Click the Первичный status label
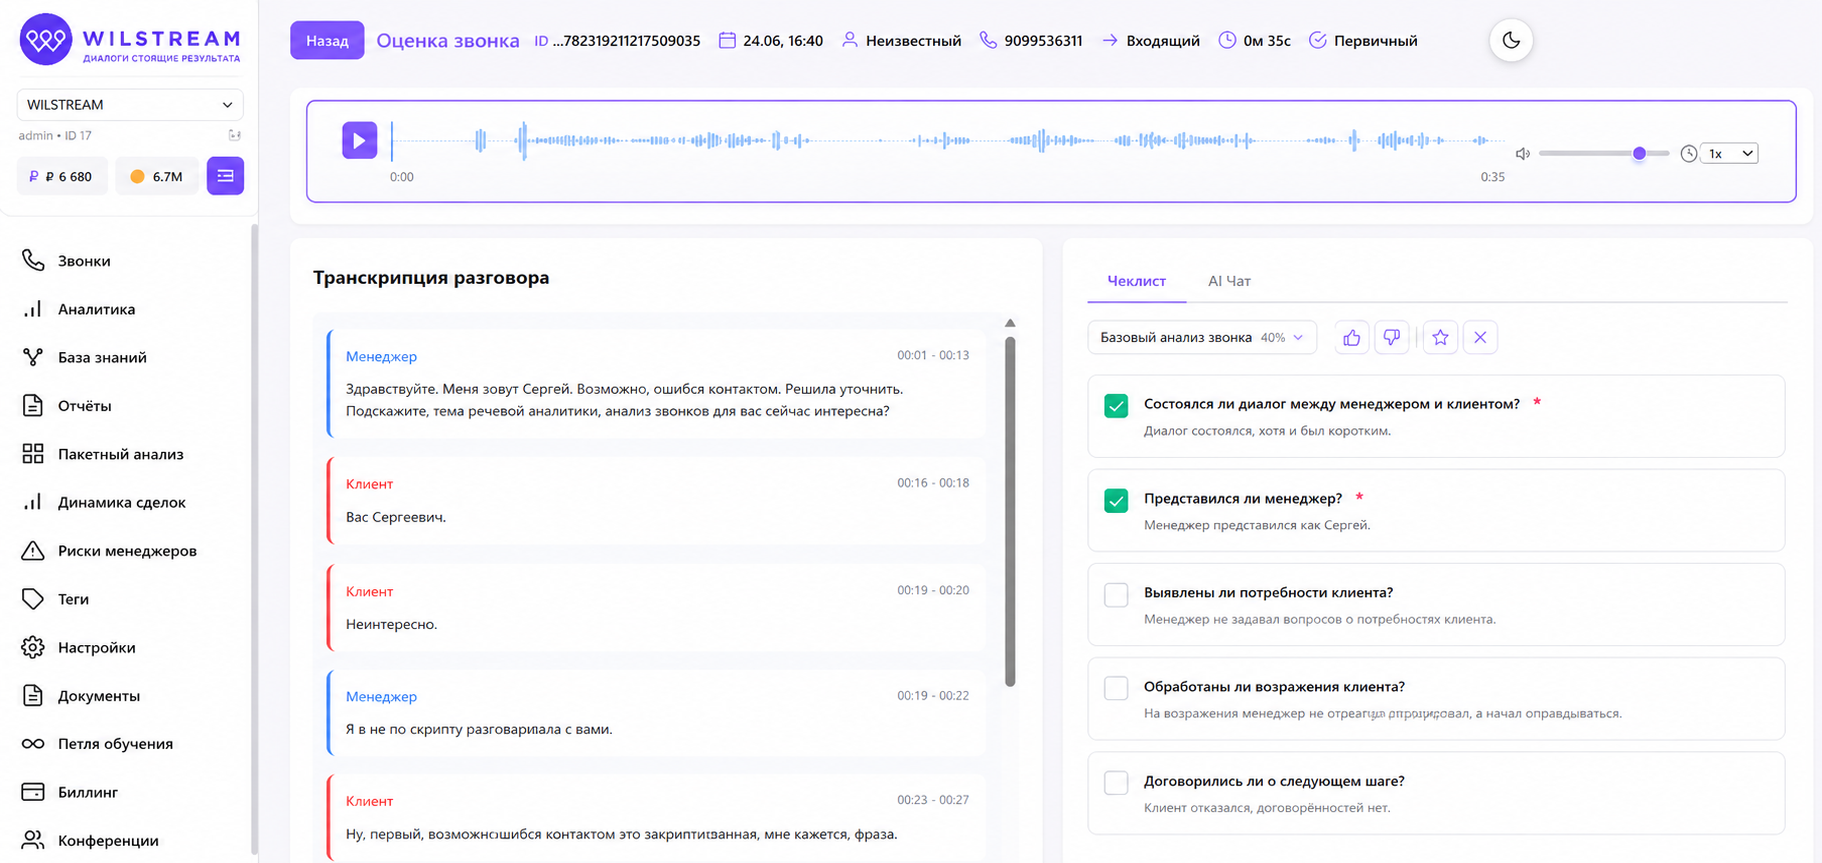The image size is (1822, 863). (1375, 41)
